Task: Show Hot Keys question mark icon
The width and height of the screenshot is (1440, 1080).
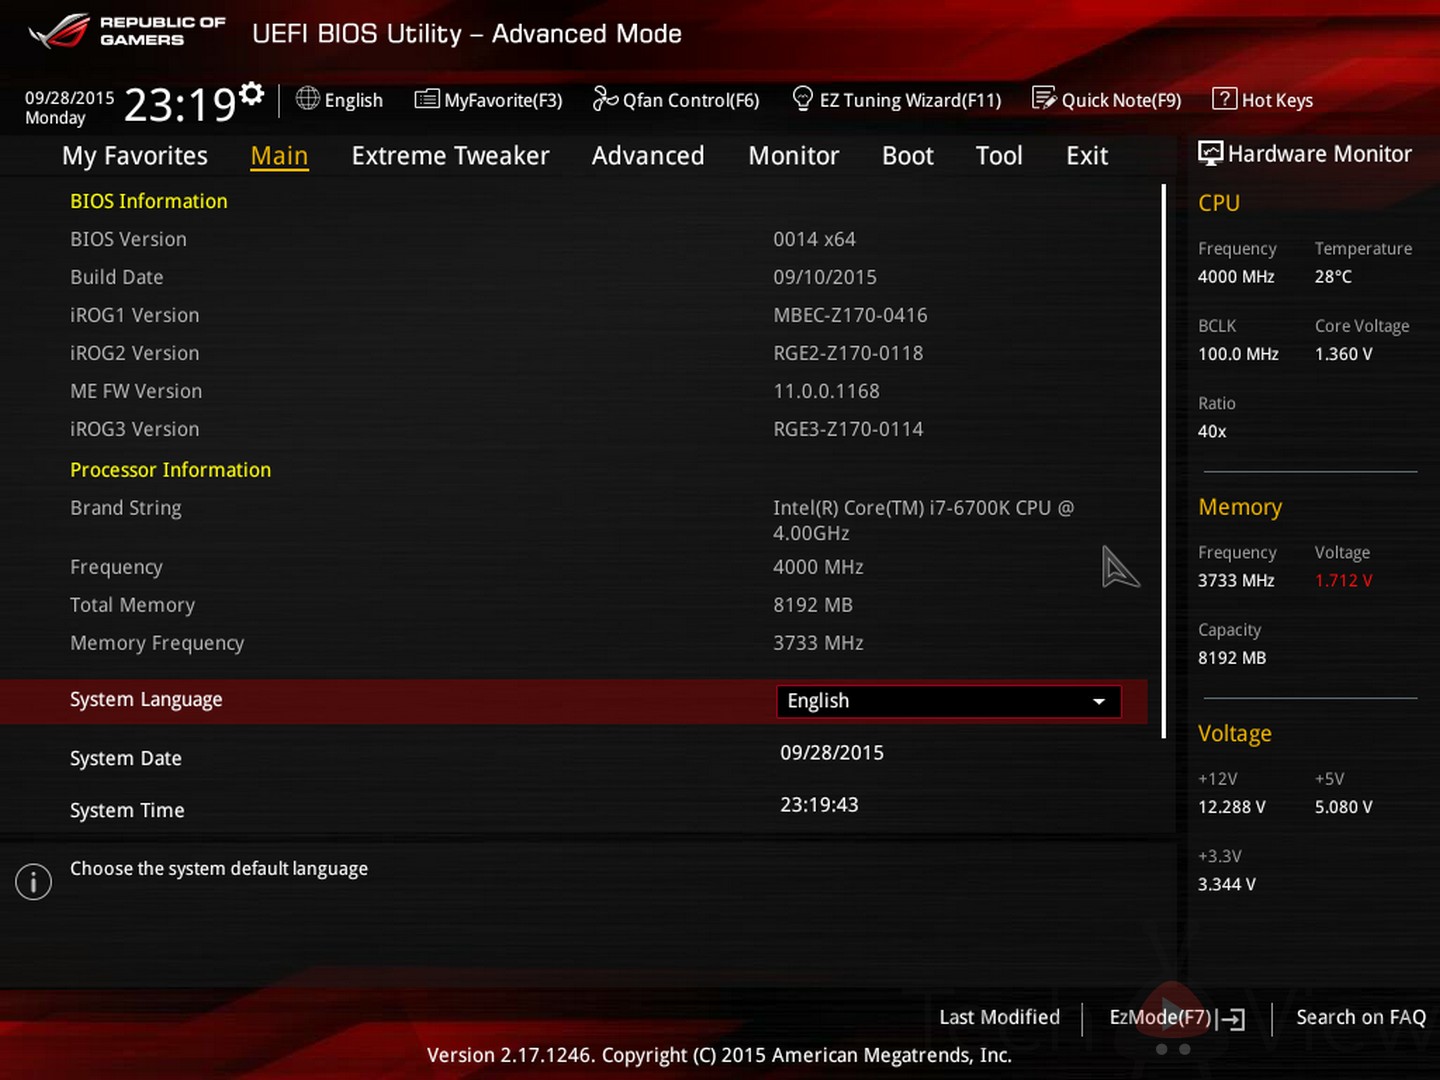Action: 1224,98
